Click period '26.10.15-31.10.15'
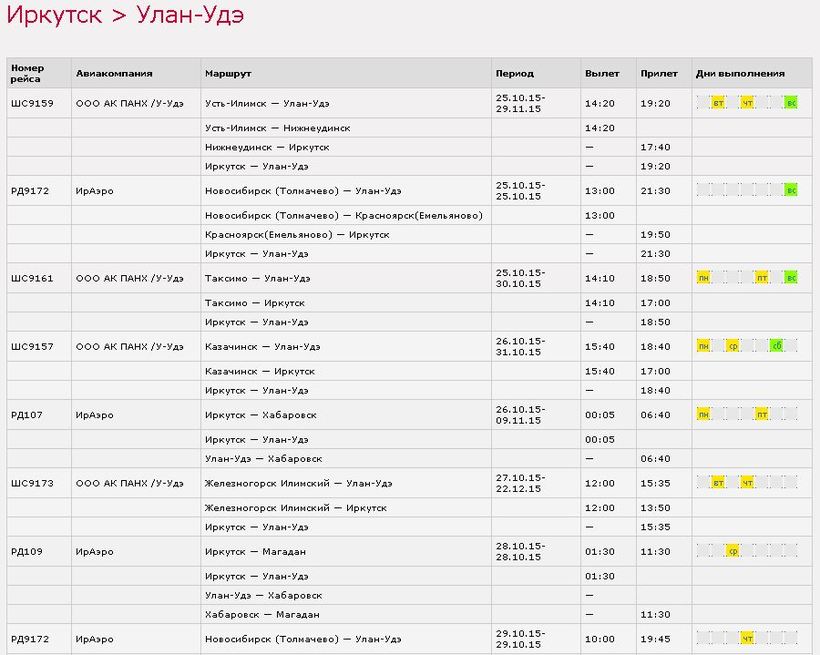The height and width of the screenshot is (655, 820). (x=520, y=346)
